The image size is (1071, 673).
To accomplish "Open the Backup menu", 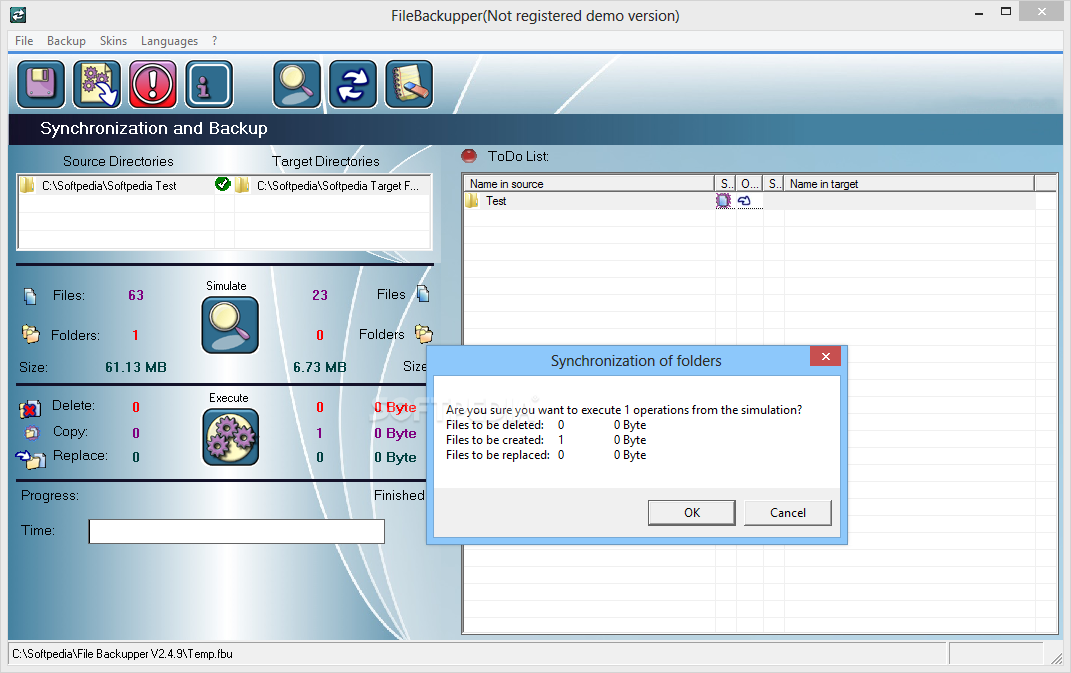I will [x=66, y=41].
